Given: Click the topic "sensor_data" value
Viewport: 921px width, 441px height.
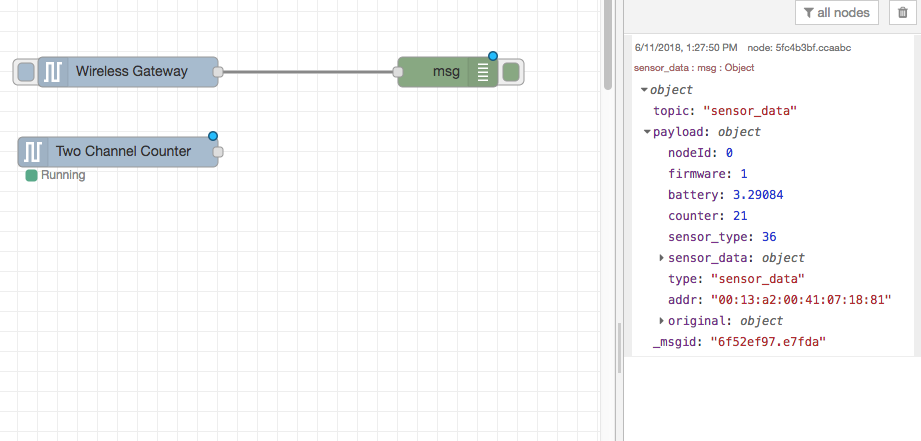Looking at the screenshot, I should click(750, 110).
